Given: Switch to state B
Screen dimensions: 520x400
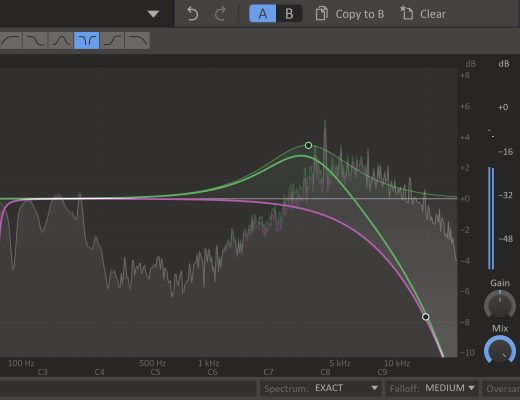Looking at the screenshot, I should coord(289,14).
